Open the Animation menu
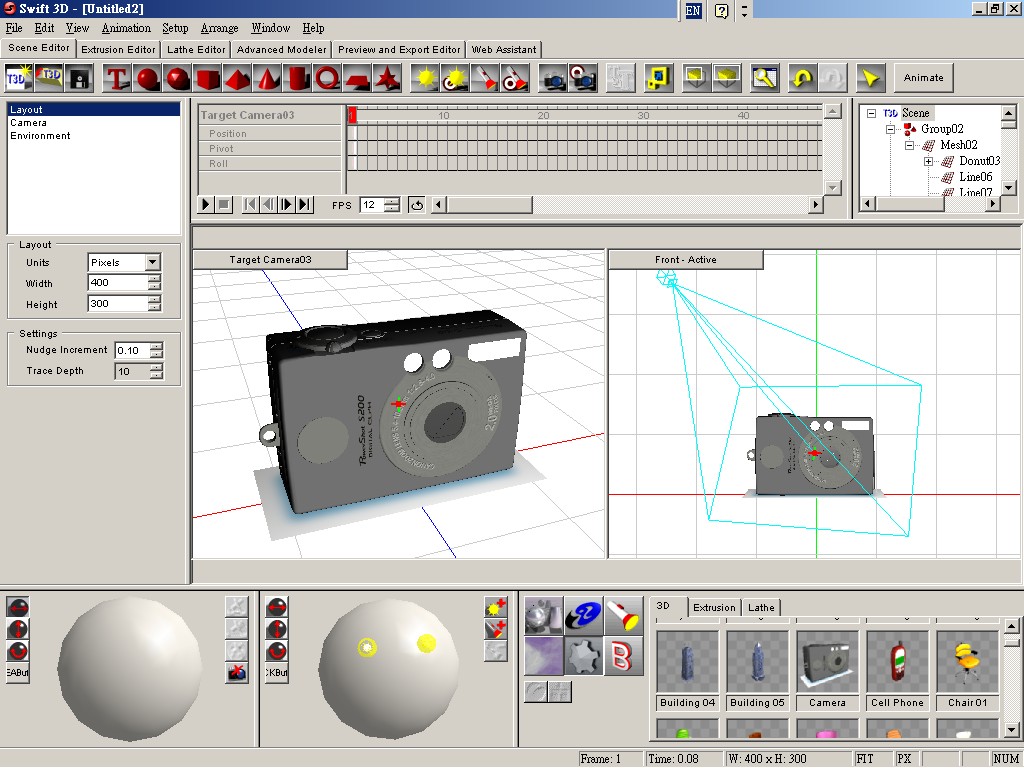 point(126,28)
